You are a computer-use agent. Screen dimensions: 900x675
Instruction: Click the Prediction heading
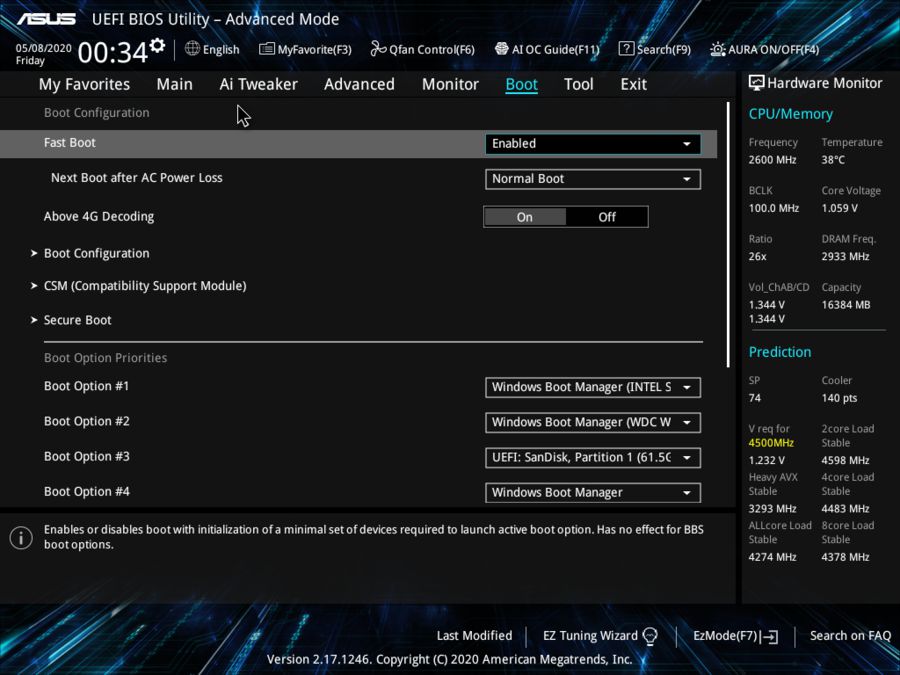point(780,352)
